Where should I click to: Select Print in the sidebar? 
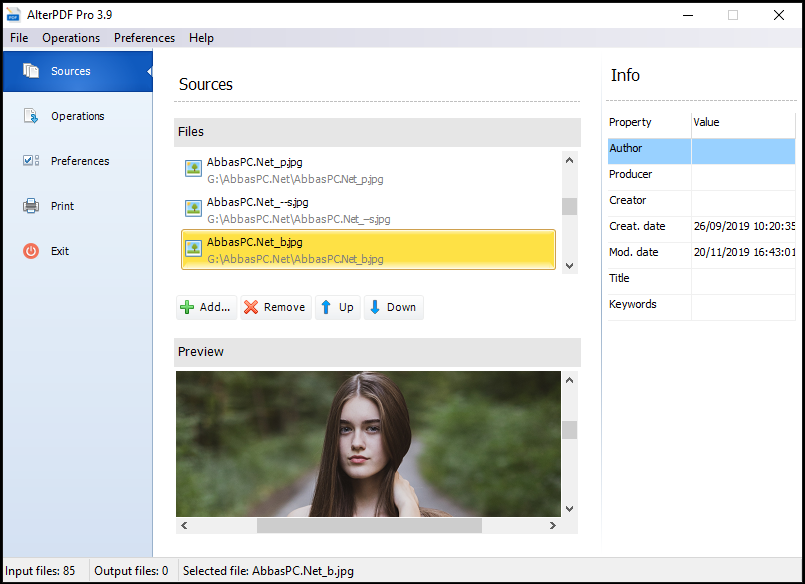pyautogui.click(x=78, y=206)
